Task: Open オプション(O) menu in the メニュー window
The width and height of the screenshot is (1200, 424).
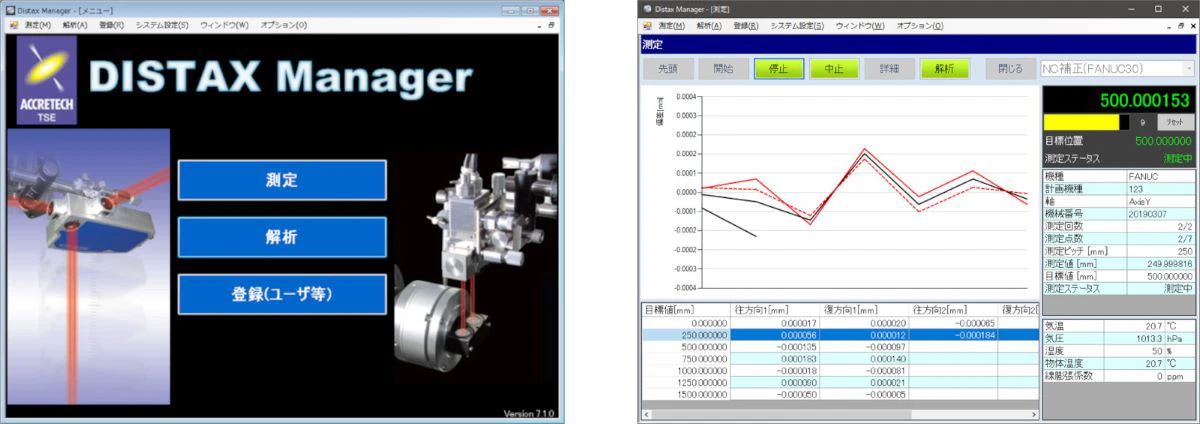Action: [284, 24]
